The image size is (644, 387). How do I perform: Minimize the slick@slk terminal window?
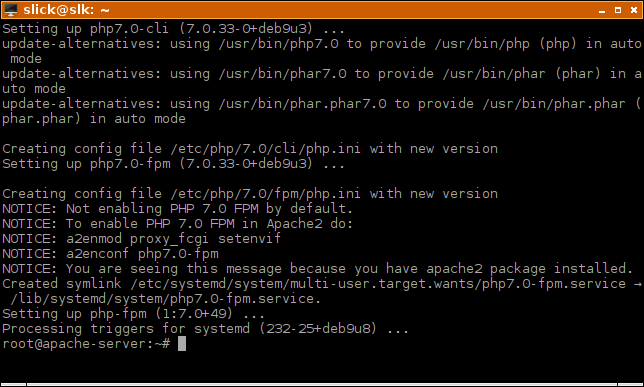(x=602, y=10)
